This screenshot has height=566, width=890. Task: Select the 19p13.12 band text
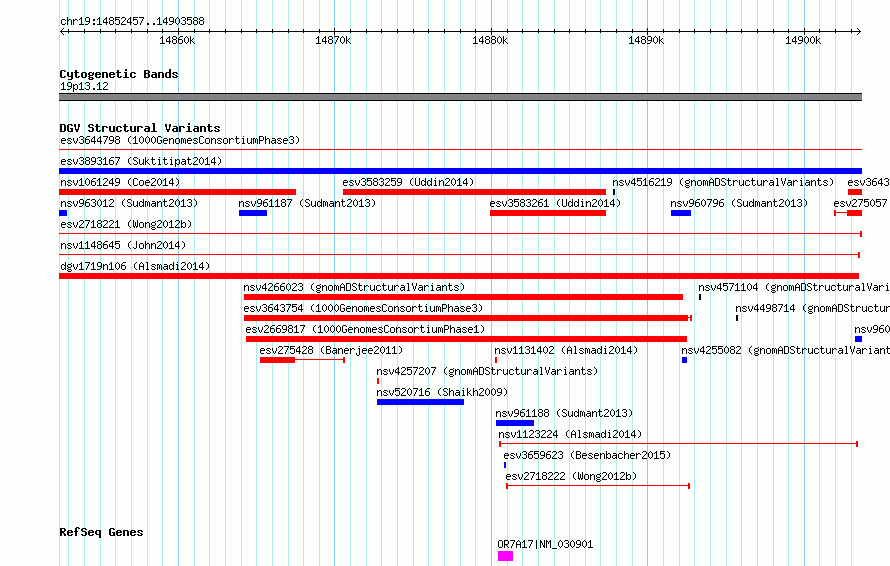[84, 86]
